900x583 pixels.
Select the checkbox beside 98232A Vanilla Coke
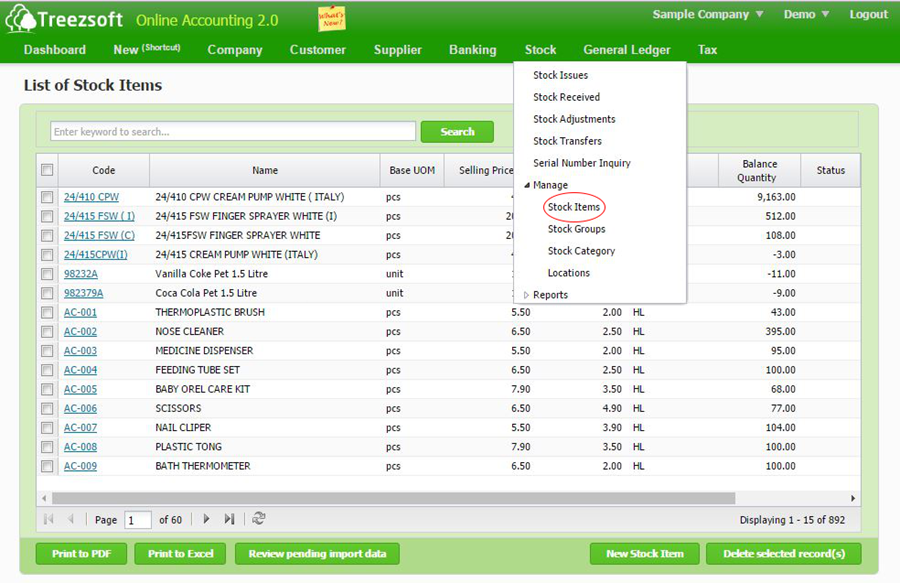[x=47, y=274]
